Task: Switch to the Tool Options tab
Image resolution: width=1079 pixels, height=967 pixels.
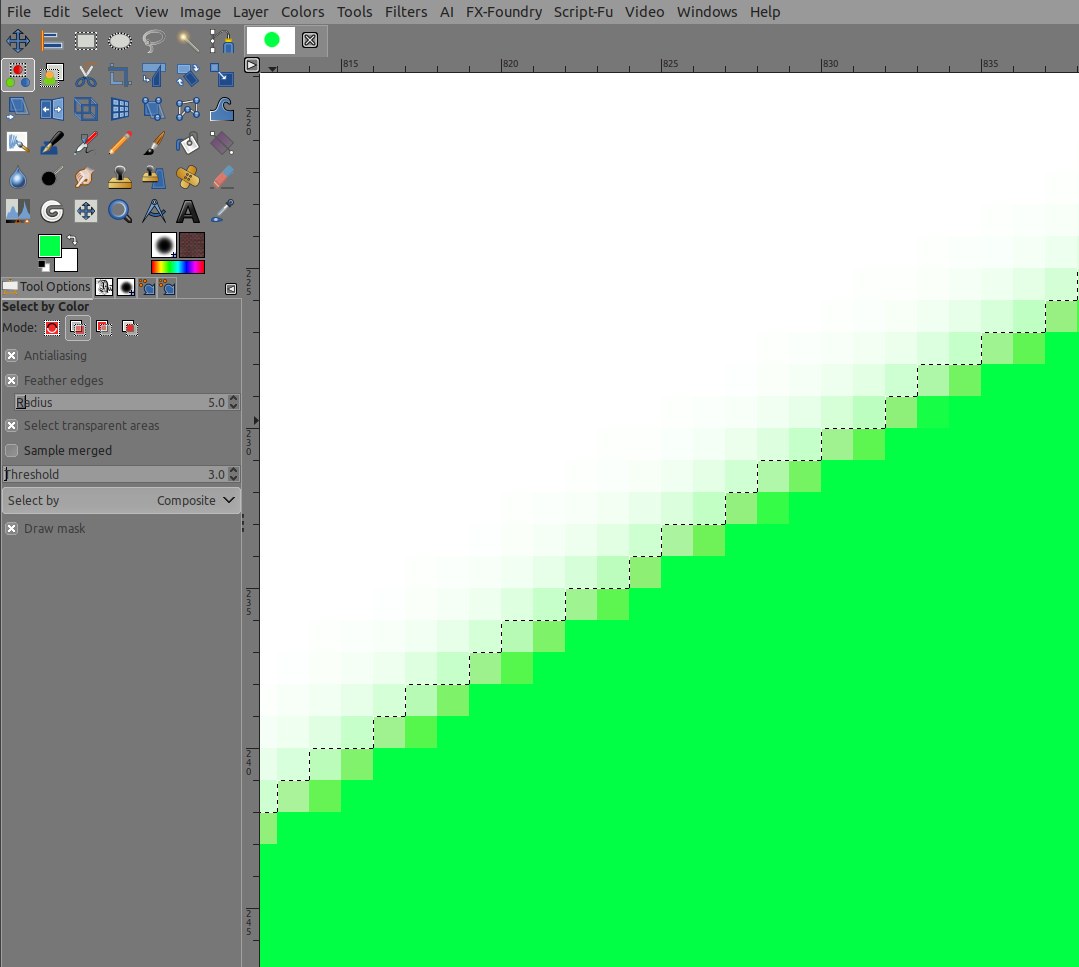Action: (x=46, y=287)
